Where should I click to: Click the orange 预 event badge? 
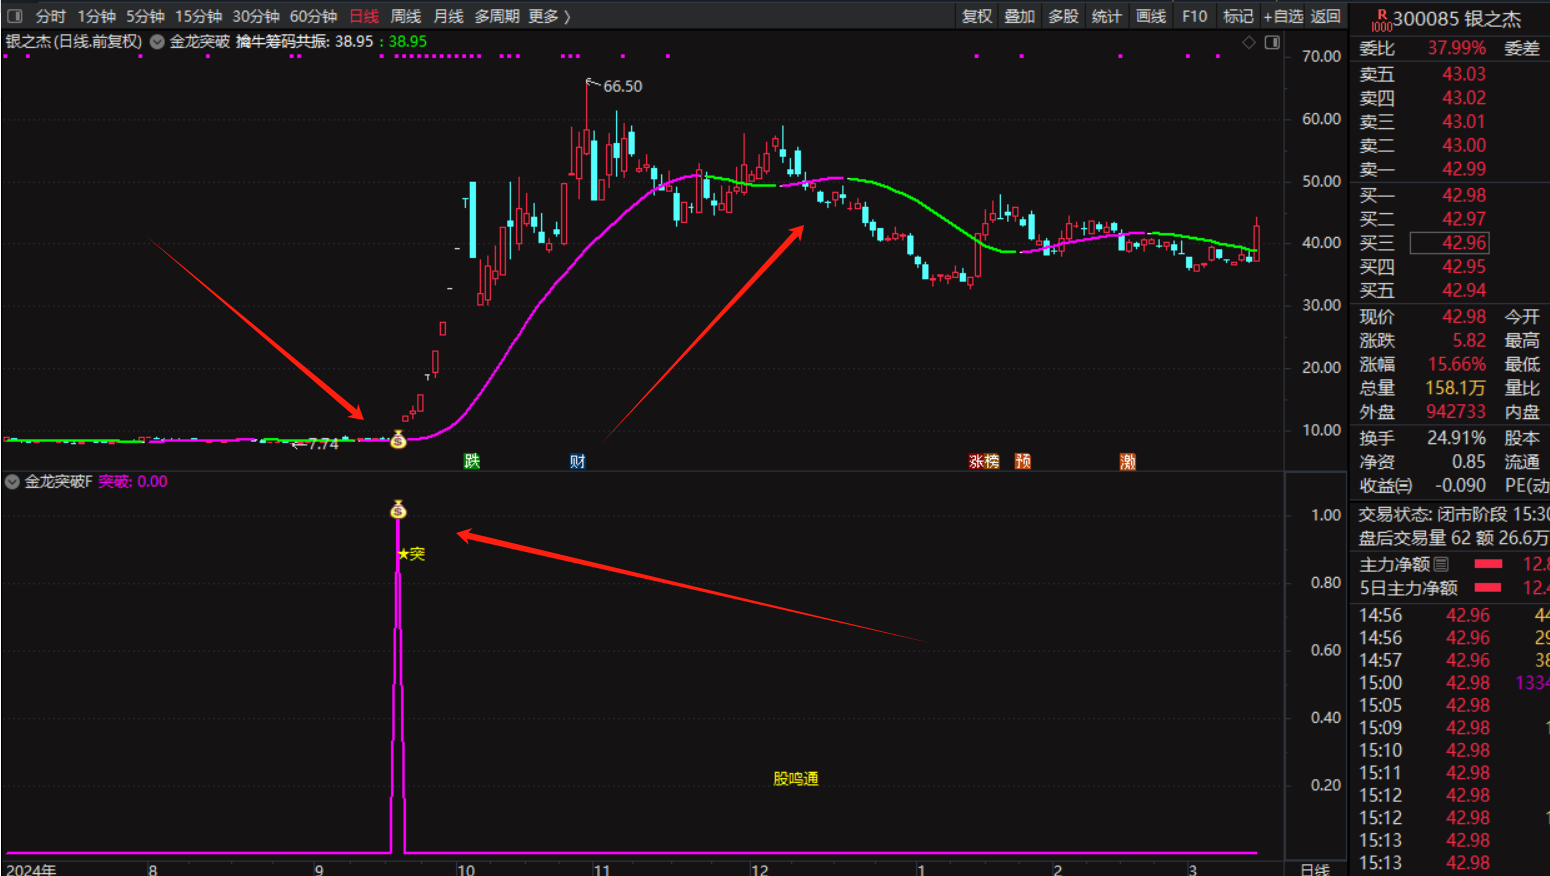click(1023, 461)
